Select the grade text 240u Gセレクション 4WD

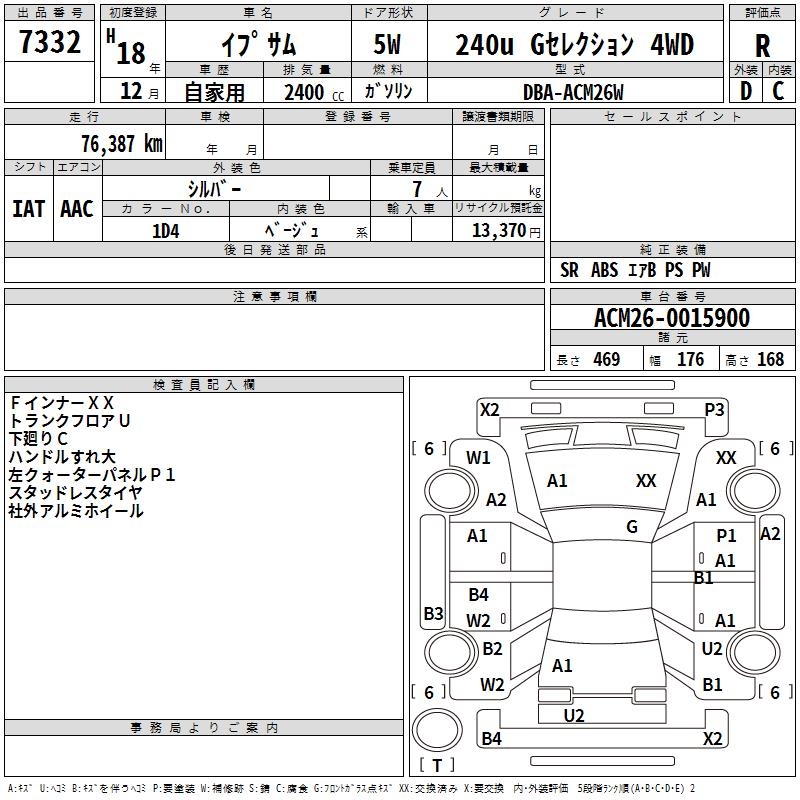click(574, 45)
